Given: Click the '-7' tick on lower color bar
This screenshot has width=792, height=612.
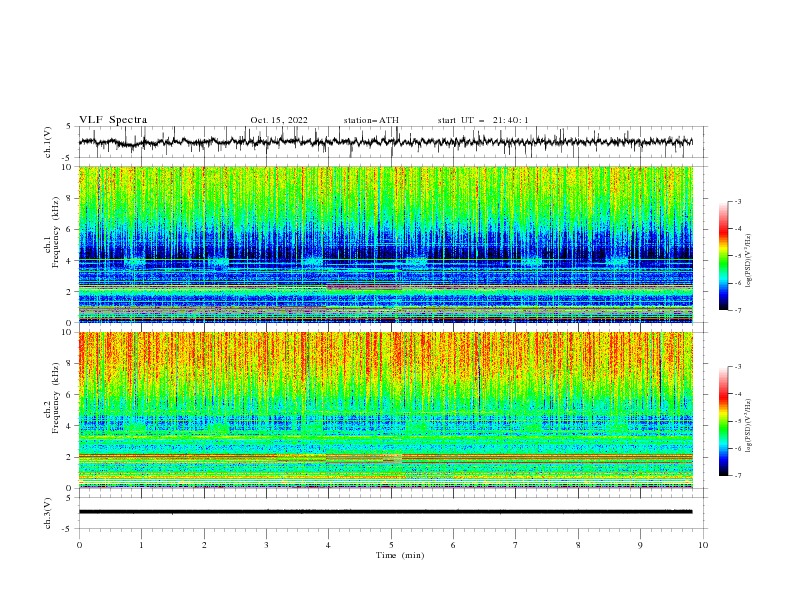Looking at the screenshot, I should 737,475.
